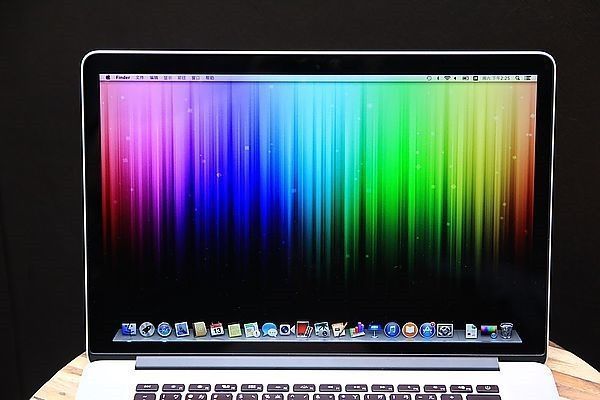Open the Documents stack in Dock

click(x=471, y=331)
